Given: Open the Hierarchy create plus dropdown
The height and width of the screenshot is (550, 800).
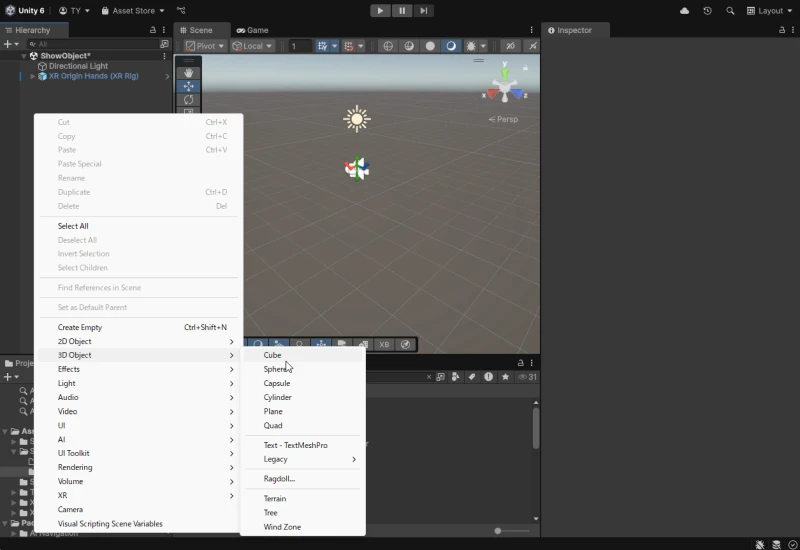Looking at the screenshot, I should coord(11,44).
